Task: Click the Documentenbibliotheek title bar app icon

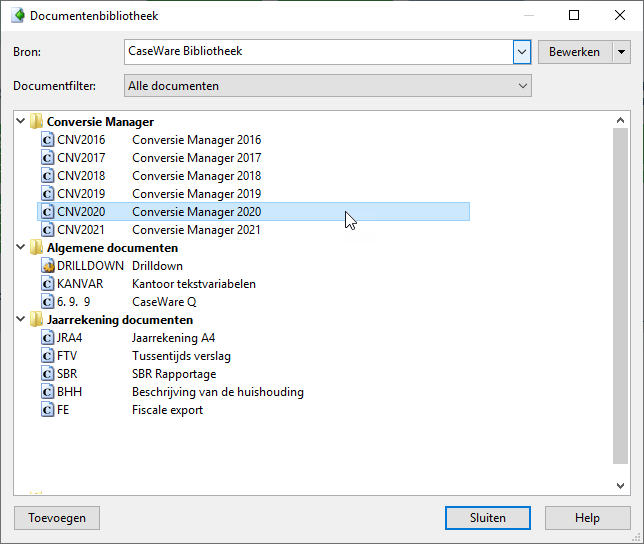Action: 18,16
